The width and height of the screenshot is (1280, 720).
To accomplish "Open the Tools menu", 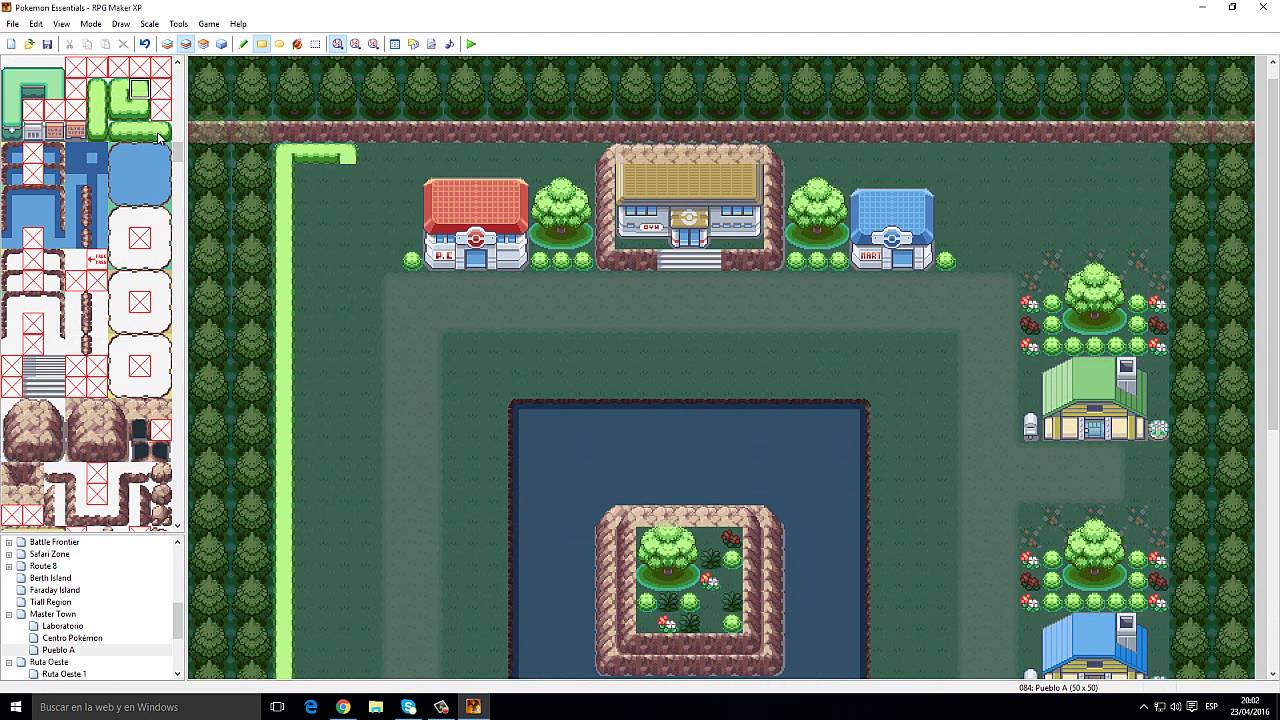I will [x=179, y=24].
